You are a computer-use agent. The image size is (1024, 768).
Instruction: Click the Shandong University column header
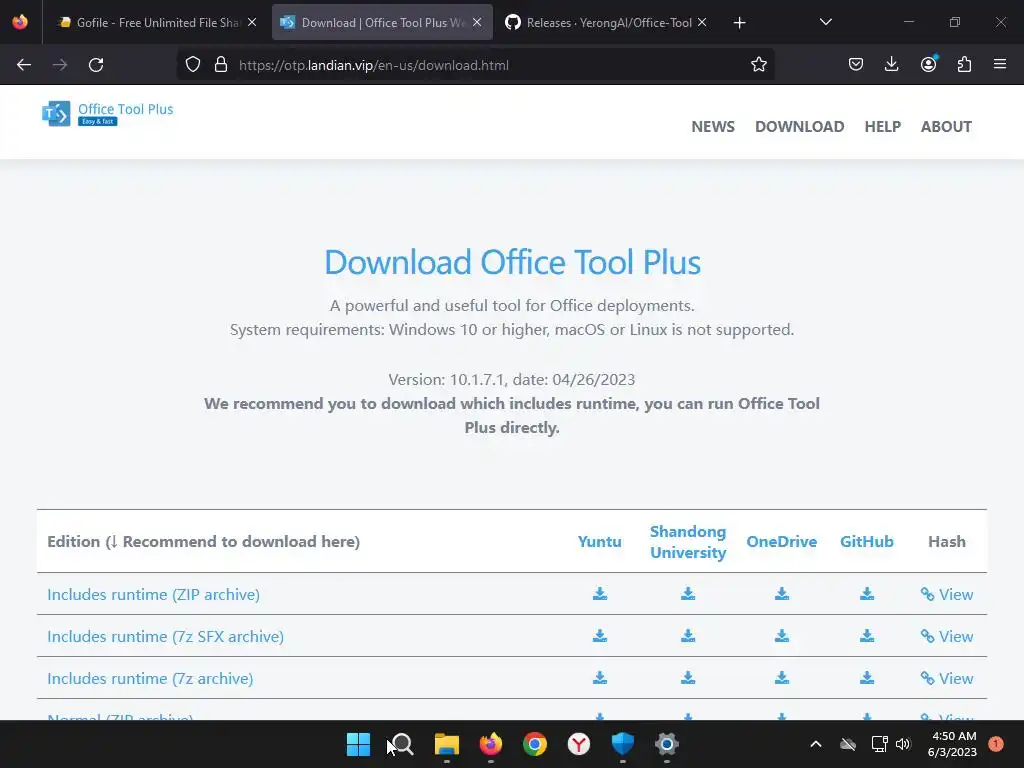[688, 541]
